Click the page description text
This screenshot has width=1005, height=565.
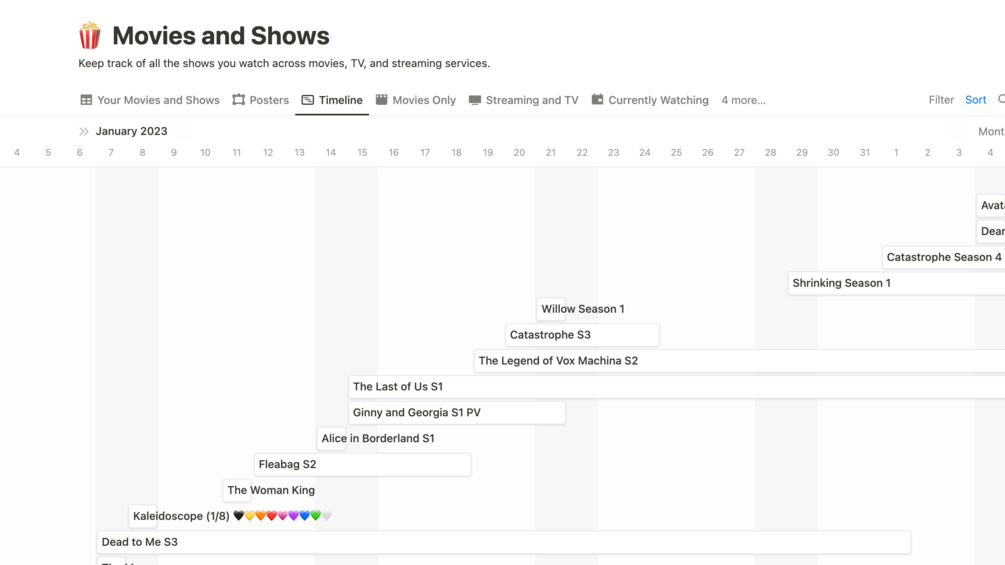tap(284, 63)
